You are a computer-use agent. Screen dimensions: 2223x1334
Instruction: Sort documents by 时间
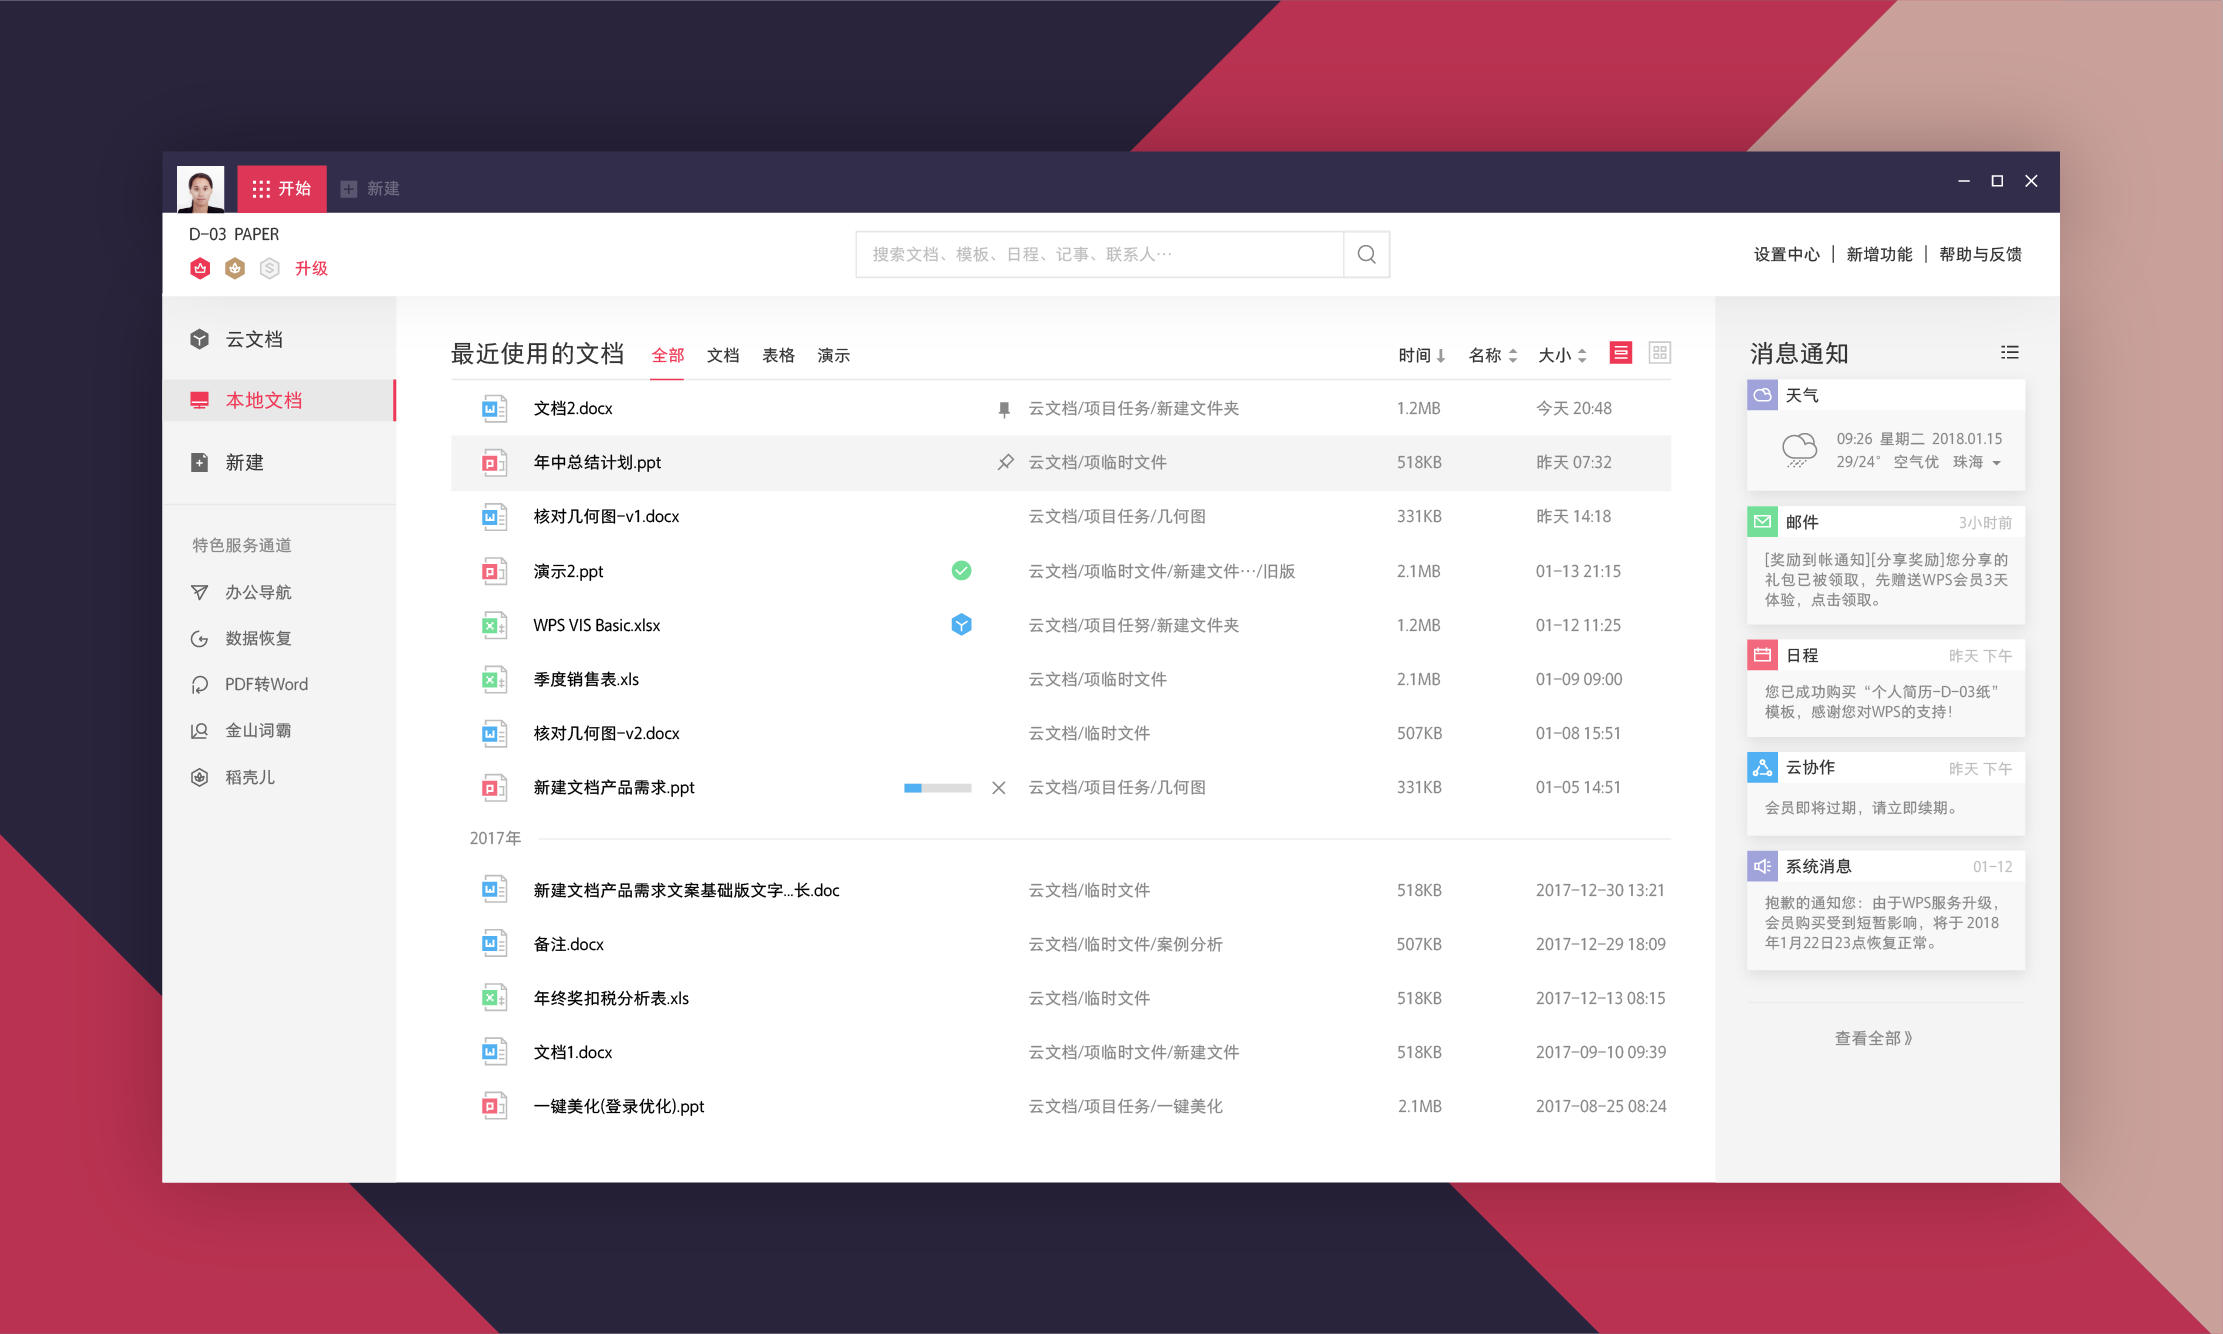(x=1421, y=355)
